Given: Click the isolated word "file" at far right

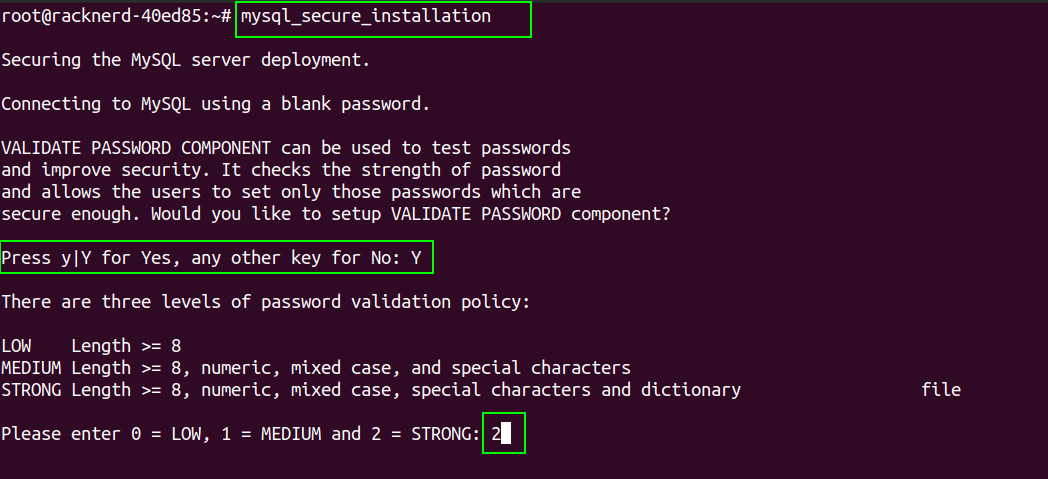Looking at the screenshot, I should (x=941, y=390).
